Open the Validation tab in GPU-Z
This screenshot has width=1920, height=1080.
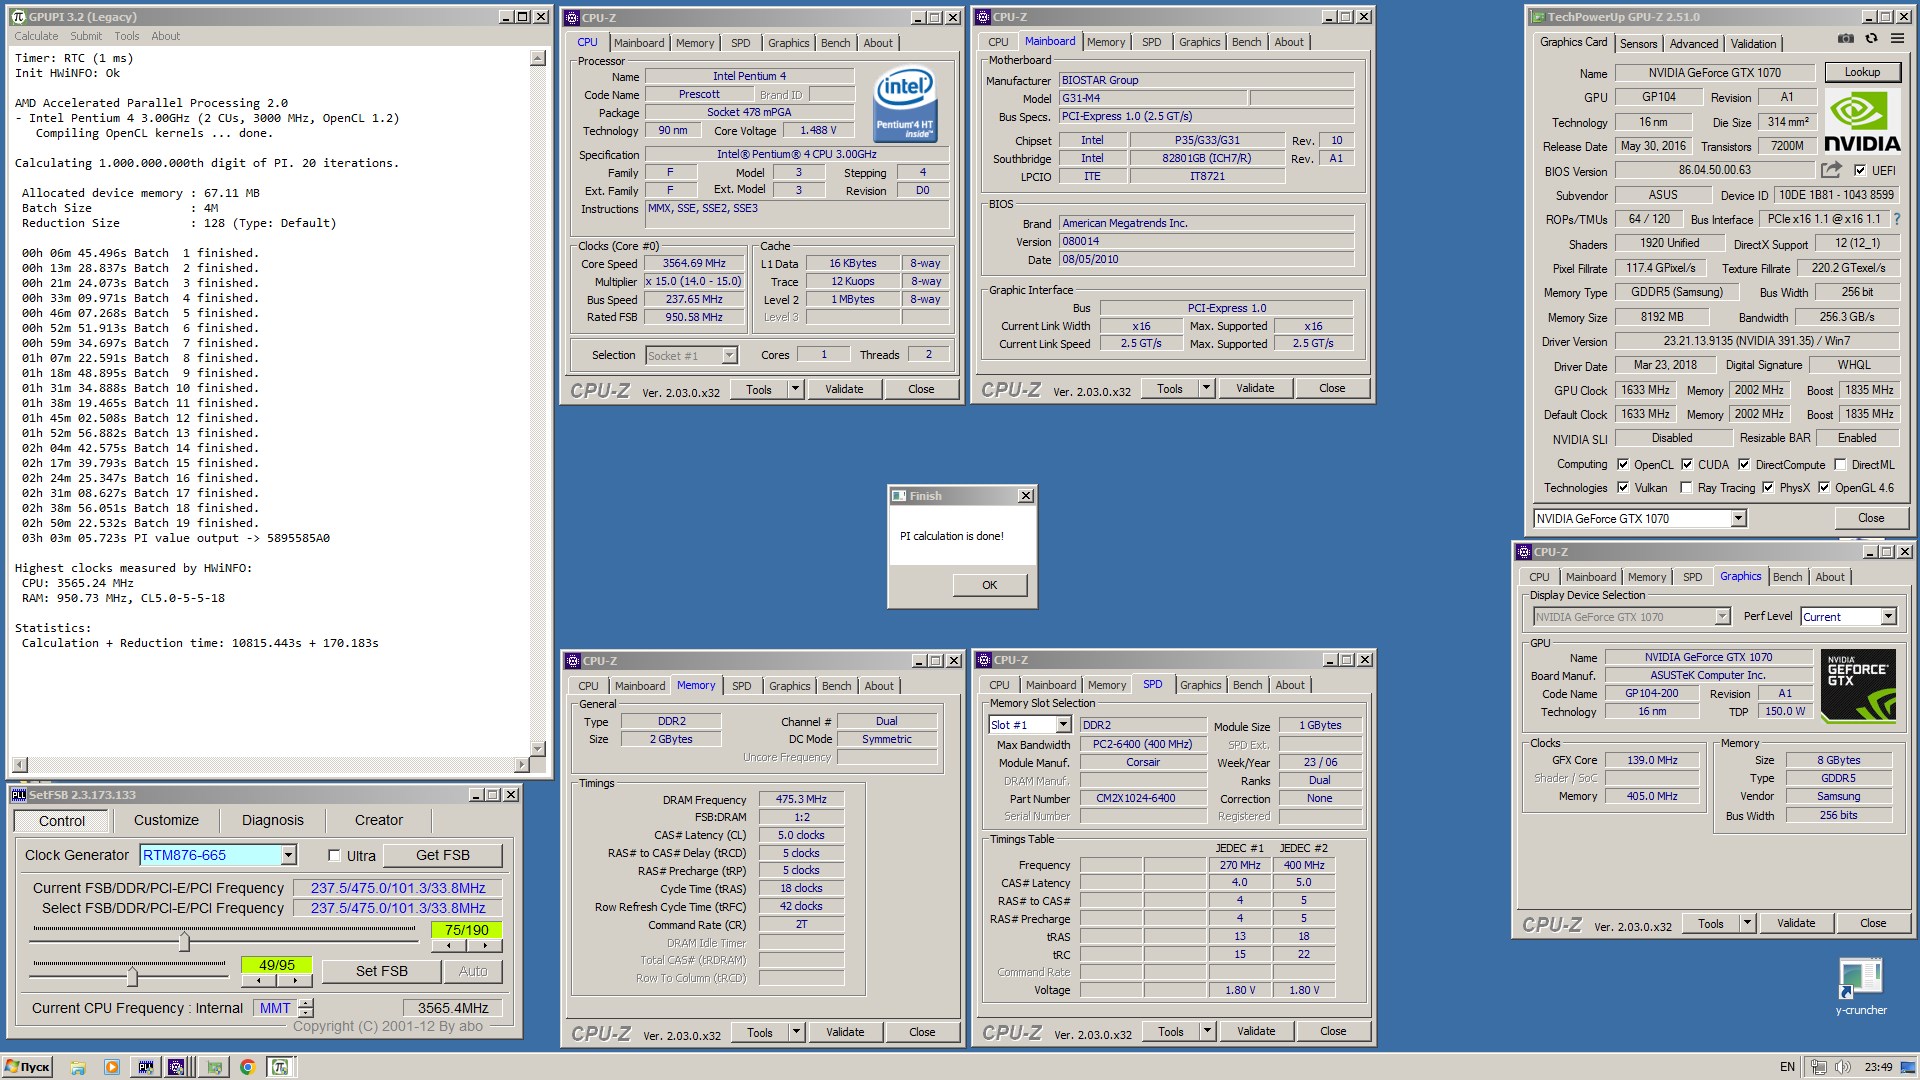[x=1754, y=43]
